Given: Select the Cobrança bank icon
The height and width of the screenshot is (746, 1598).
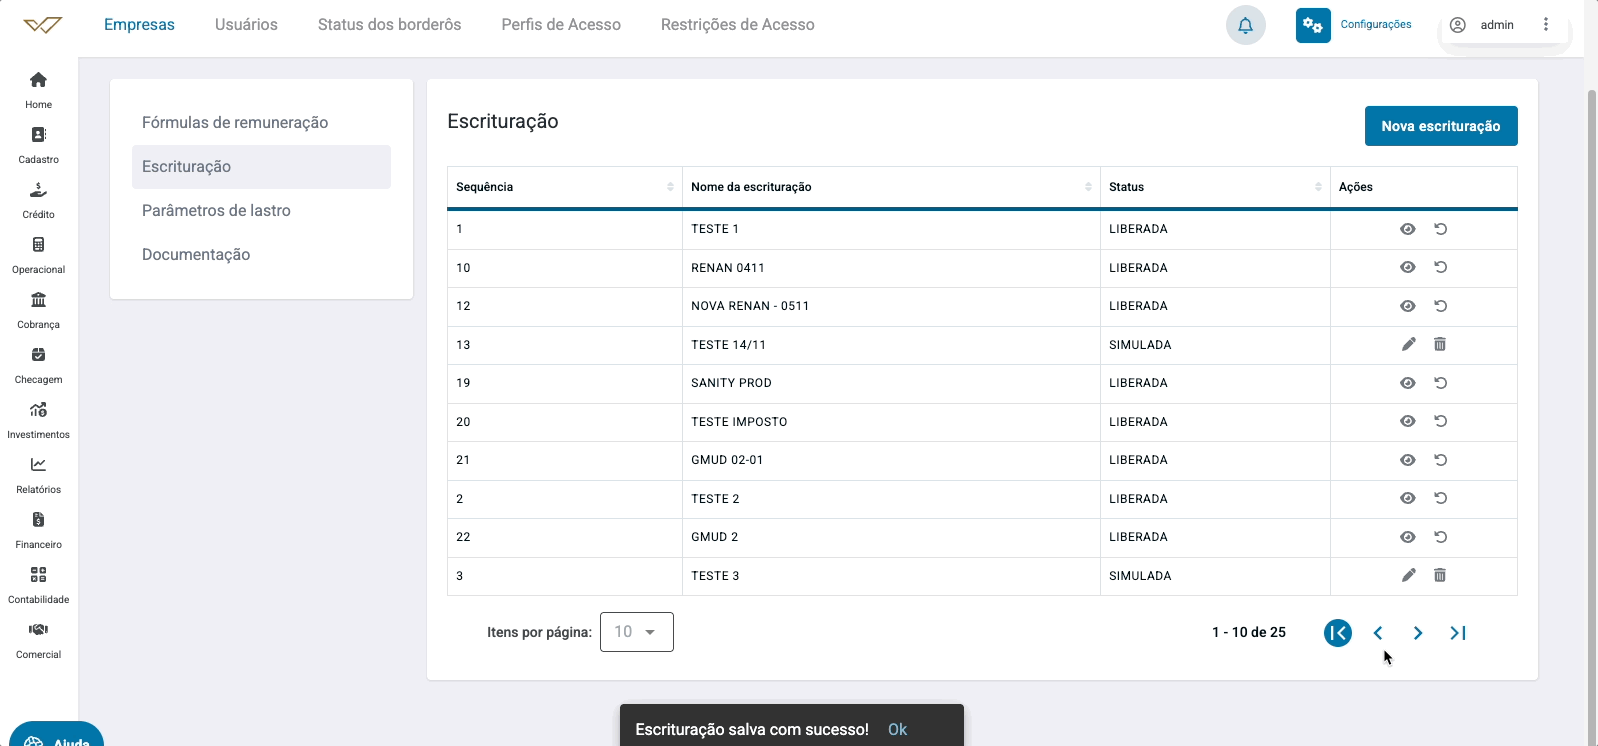Looking at the screenshot, I should (38, 300).
